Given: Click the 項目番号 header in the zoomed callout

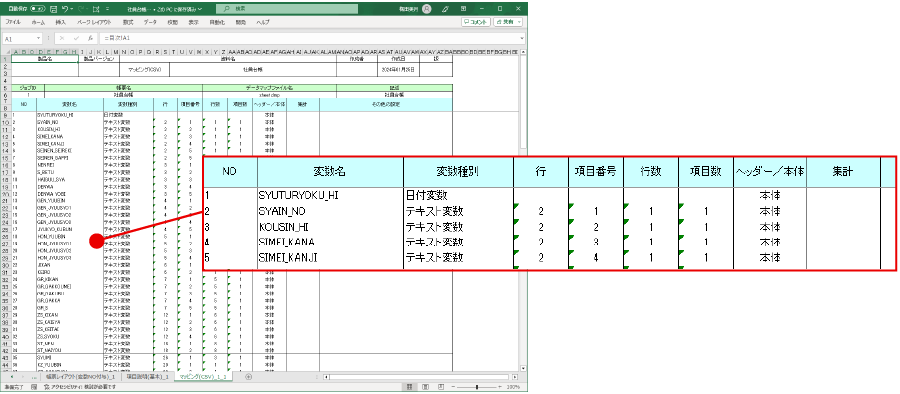Looking at the screenshot, I should pyautogui.click(x=596, y=172).
